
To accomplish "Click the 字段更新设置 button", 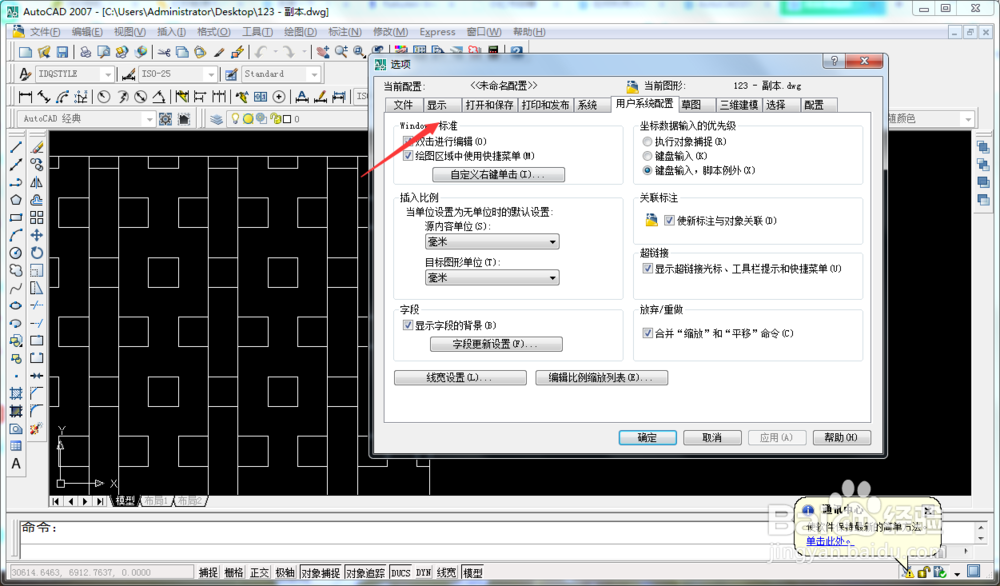I will pos(496,344).
